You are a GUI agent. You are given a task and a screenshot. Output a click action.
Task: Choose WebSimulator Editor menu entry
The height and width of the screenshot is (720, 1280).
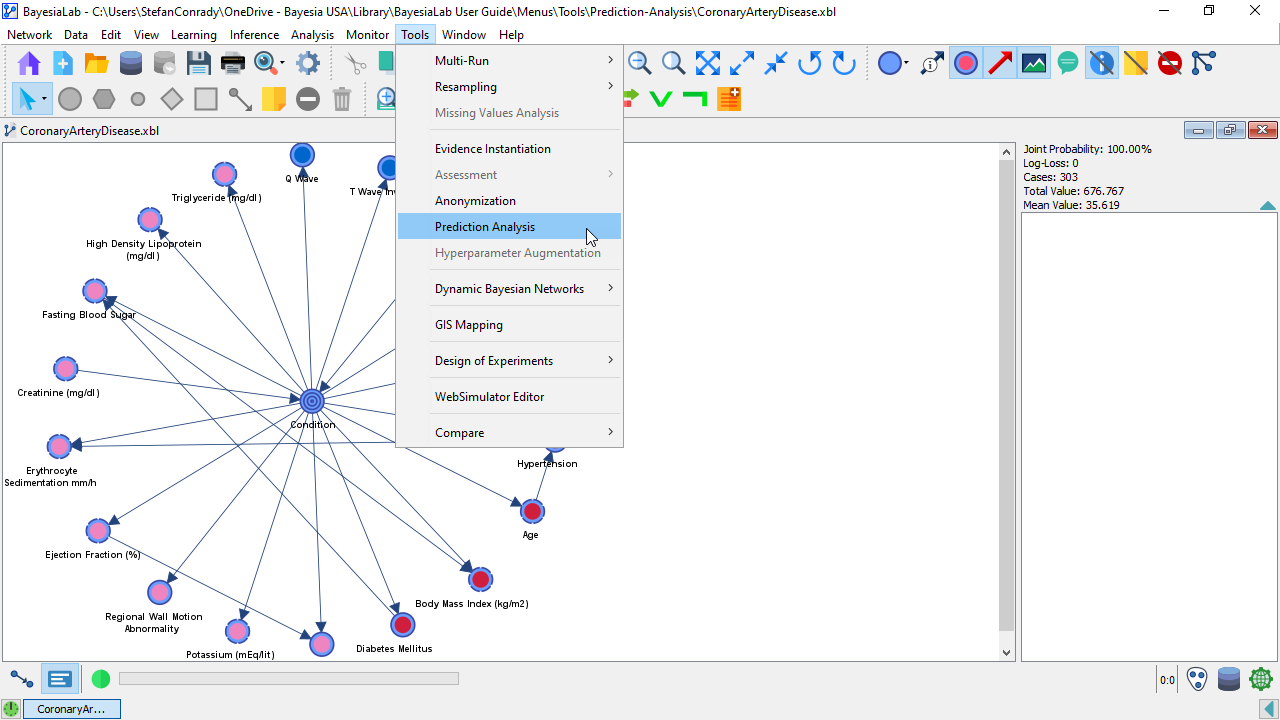coord(509,397)
